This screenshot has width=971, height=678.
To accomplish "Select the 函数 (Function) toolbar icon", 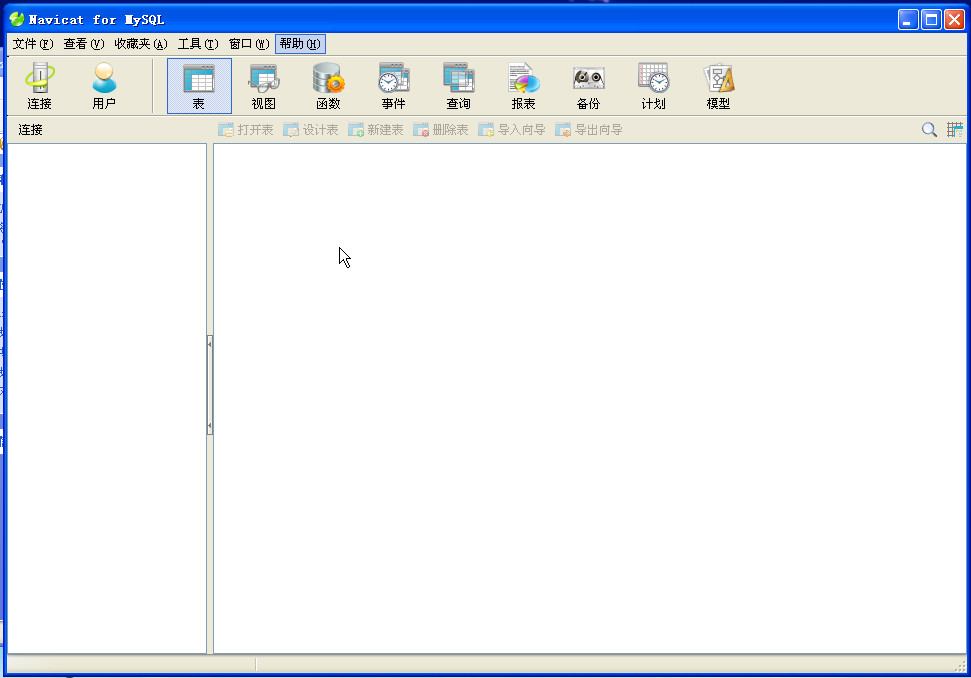I will (x=329, y=86).
